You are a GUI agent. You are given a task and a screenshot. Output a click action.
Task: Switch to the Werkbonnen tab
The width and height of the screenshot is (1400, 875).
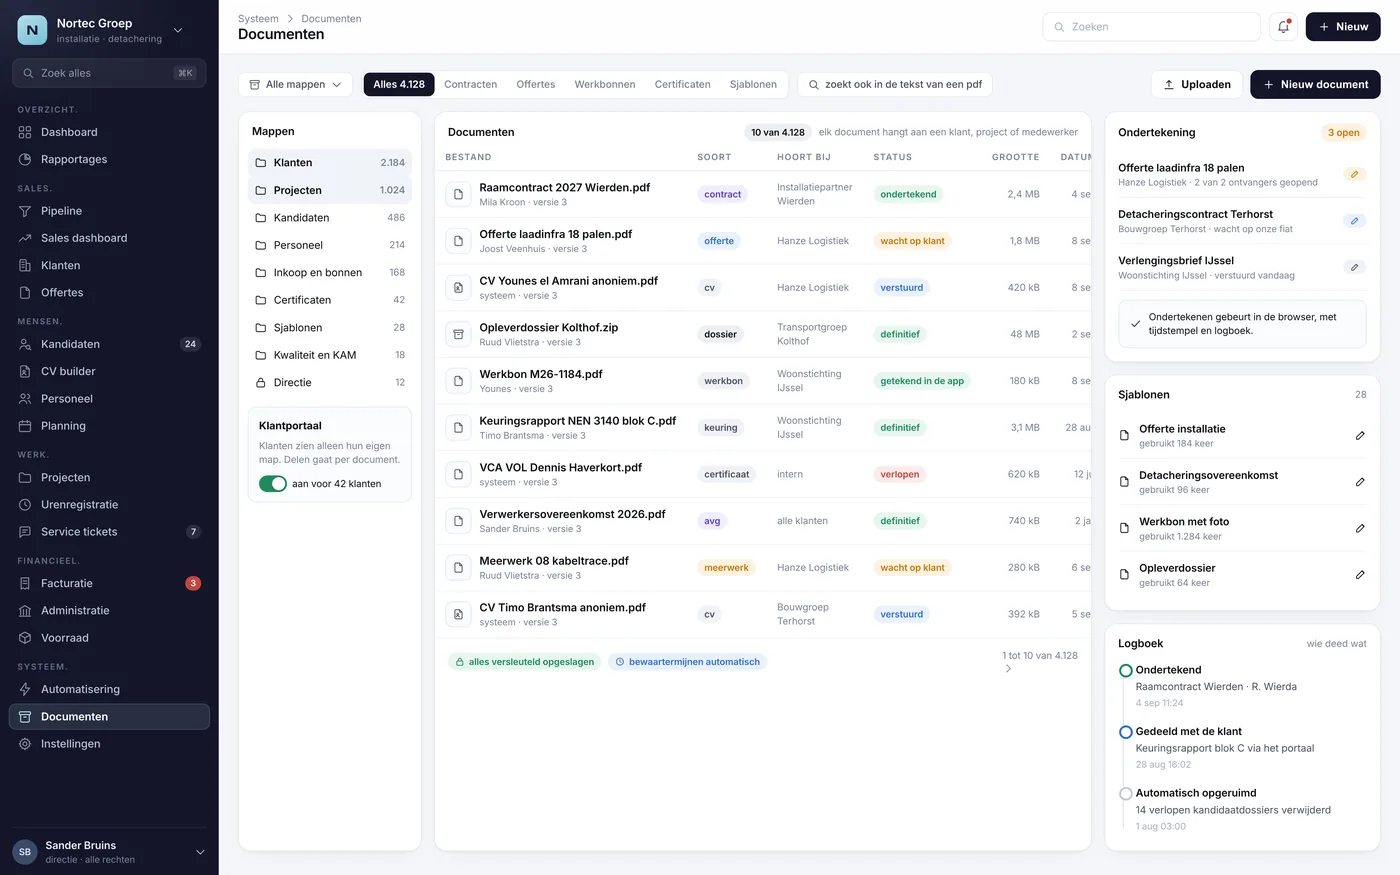pyautogui.click(x=605, y=85)
